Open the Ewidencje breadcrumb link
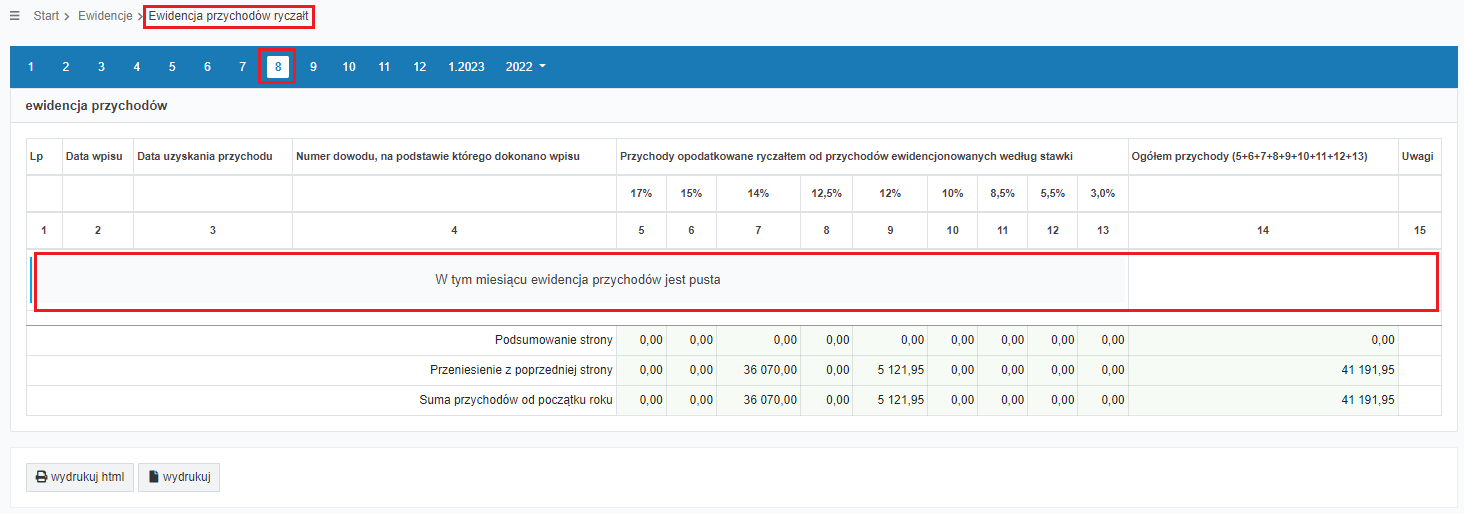 pyautogui.click(x=105, y=16)
